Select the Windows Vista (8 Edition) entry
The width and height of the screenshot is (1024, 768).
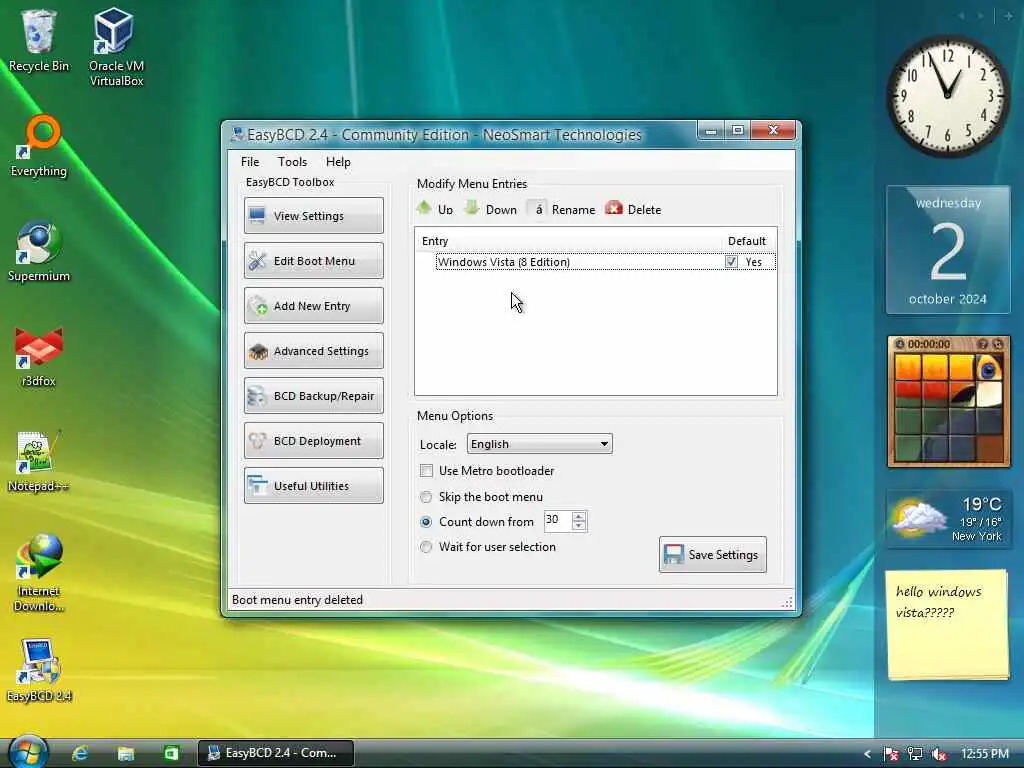tap(605, 262)
